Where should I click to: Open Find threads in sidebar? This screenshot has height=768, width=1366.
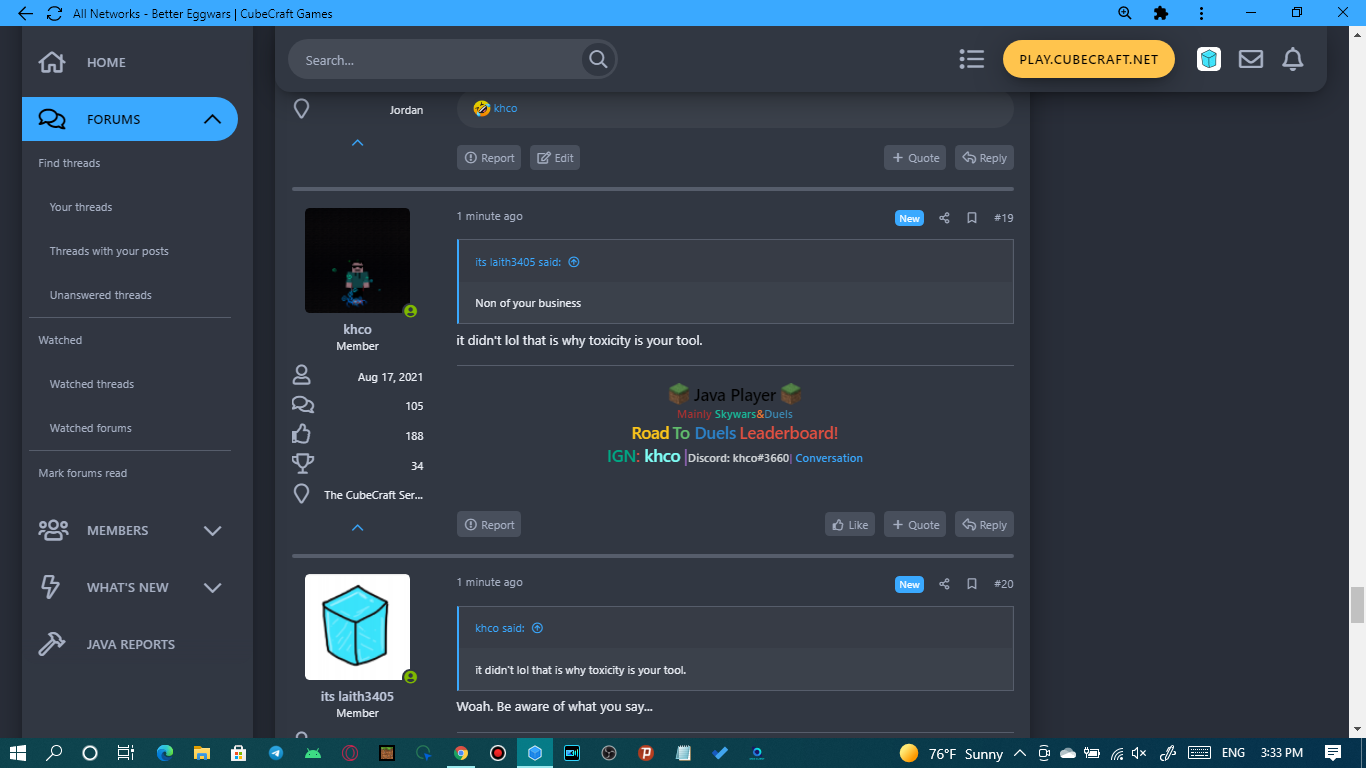click(x=69, y=163)
